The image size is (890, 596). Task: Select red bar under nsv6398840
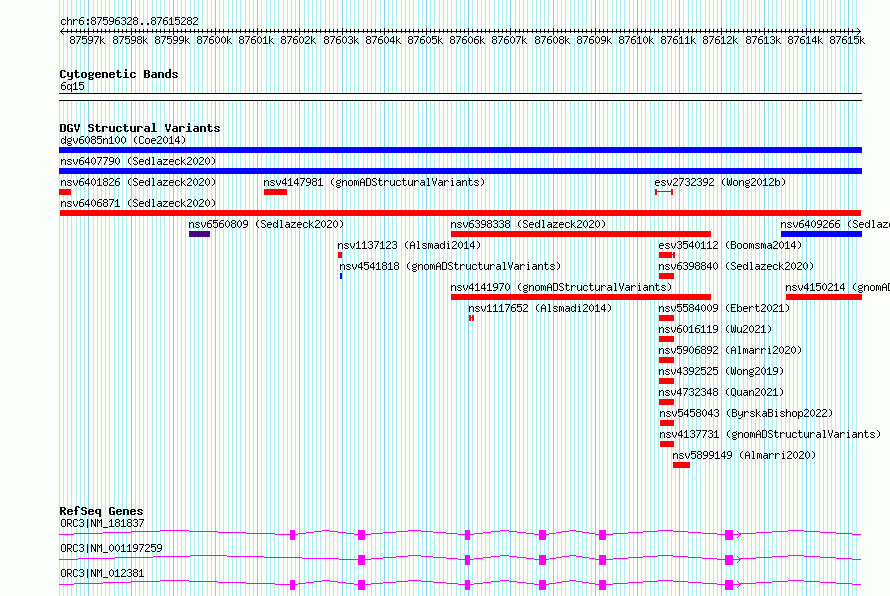click(x=666, y=276)
